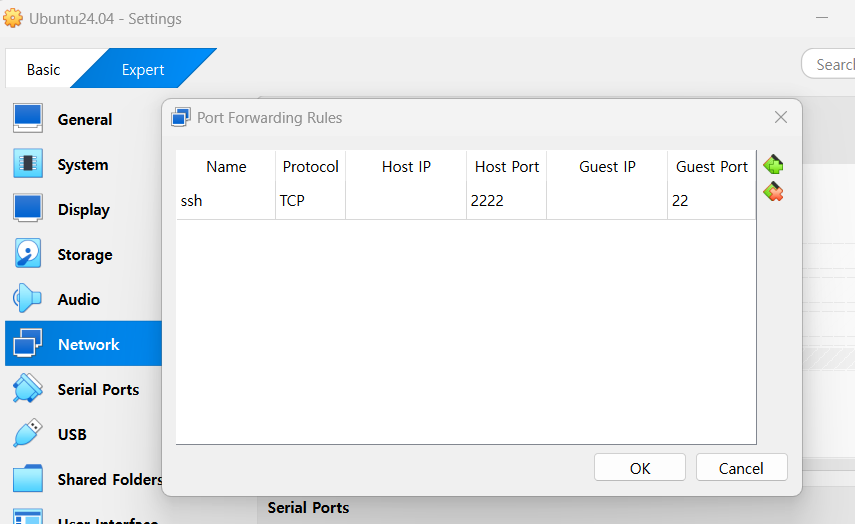This screenshot has height=524, width=855.
Task: Confirm rules with the OK button
Action: pyautogui.click(x=640, y=468)
